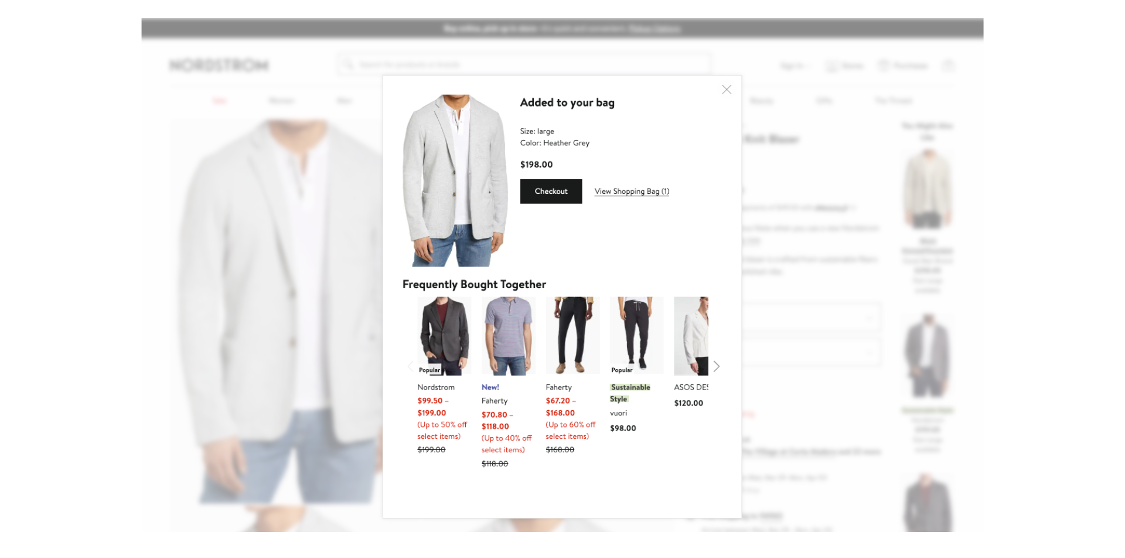The width and height of the screenshot is (1125, 558).
Task: Click the Checkout button
Action: [x=551, y=191]
